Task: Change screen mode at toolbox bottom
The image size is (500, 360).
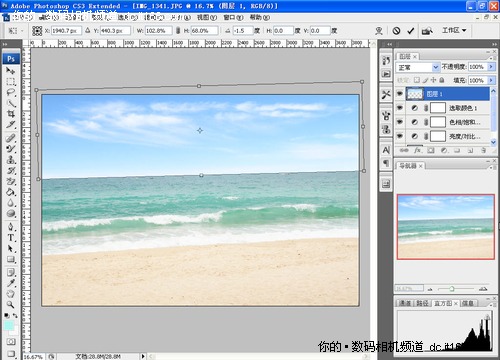Action: tap(11, 353)
